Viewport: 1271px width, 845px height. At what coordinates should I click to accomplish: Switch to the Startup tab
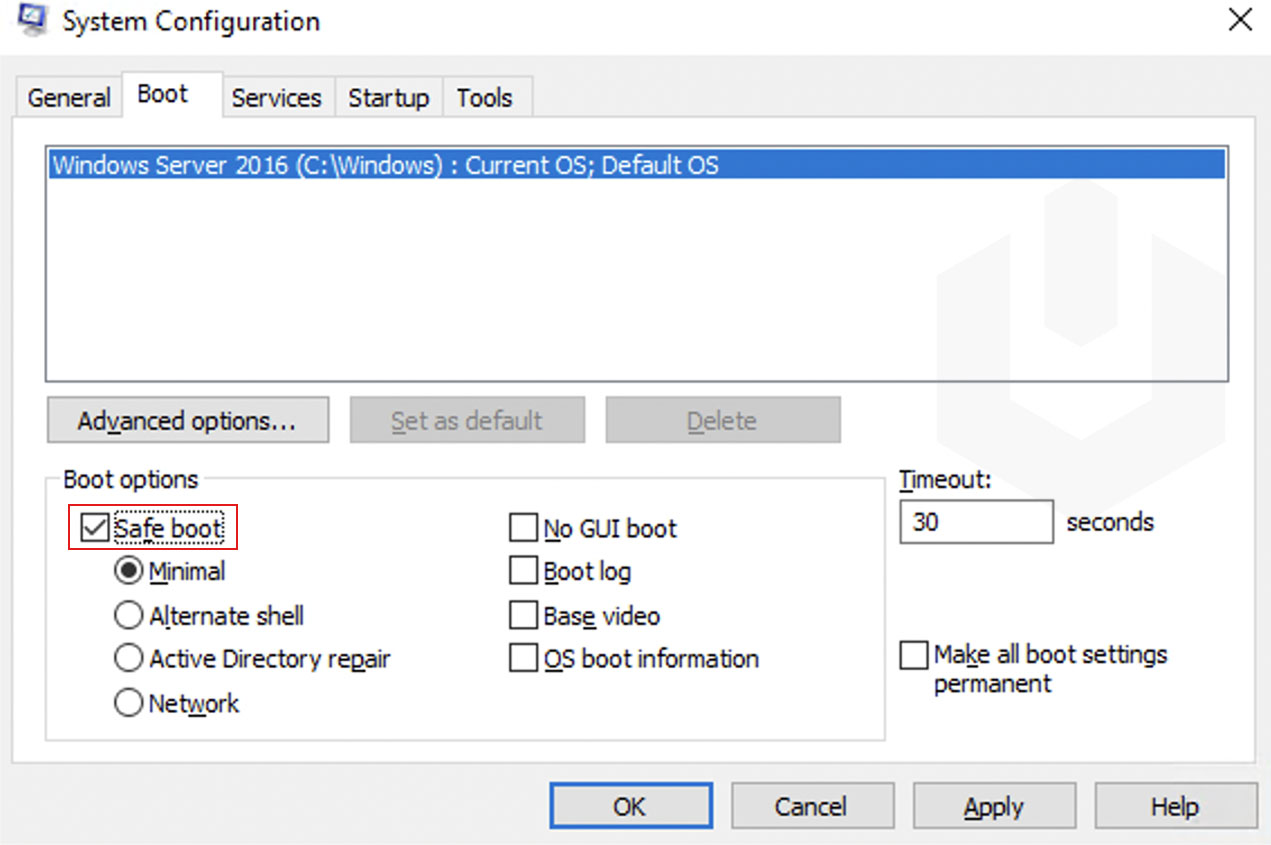pyautogui.click(x=388, y=97)
